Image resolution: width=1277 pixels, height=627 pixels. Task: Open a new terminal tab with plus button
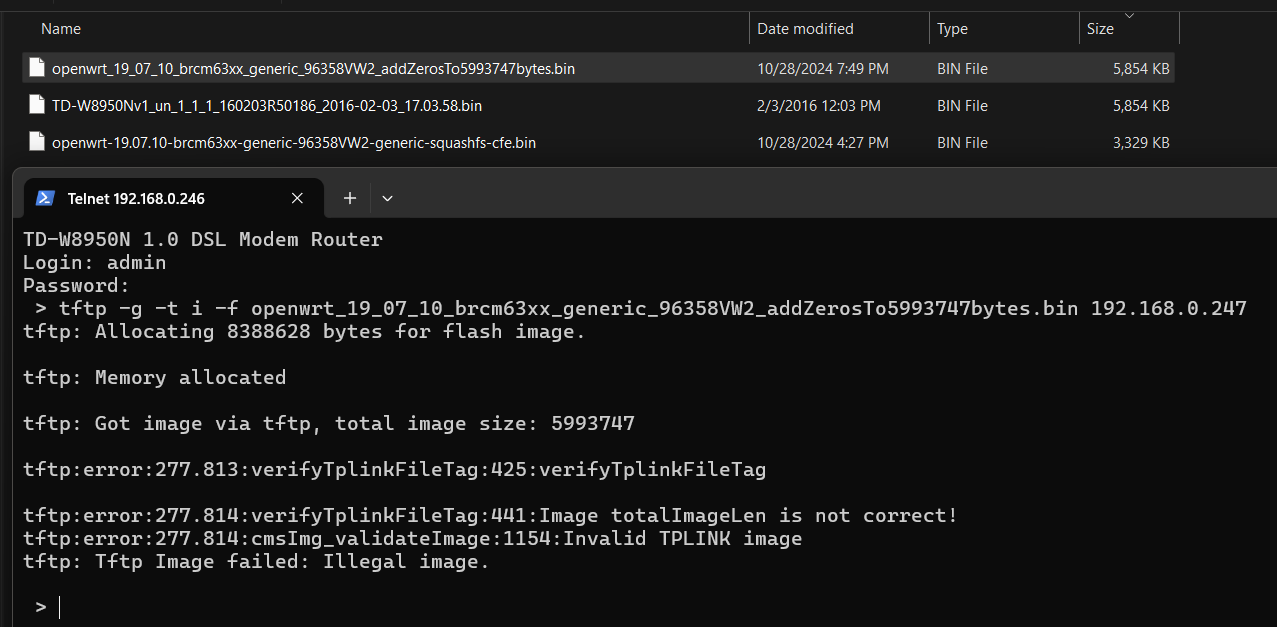pos(350,198)
